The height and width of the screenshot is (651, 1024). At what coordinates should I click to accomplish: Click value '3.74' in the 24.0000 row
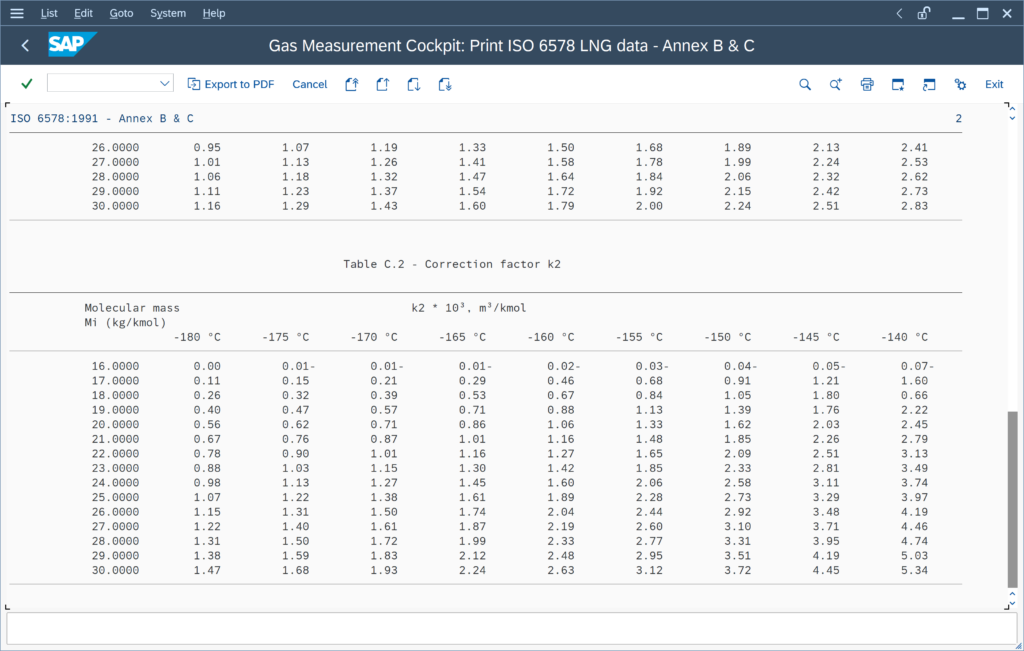pos(914,483)
